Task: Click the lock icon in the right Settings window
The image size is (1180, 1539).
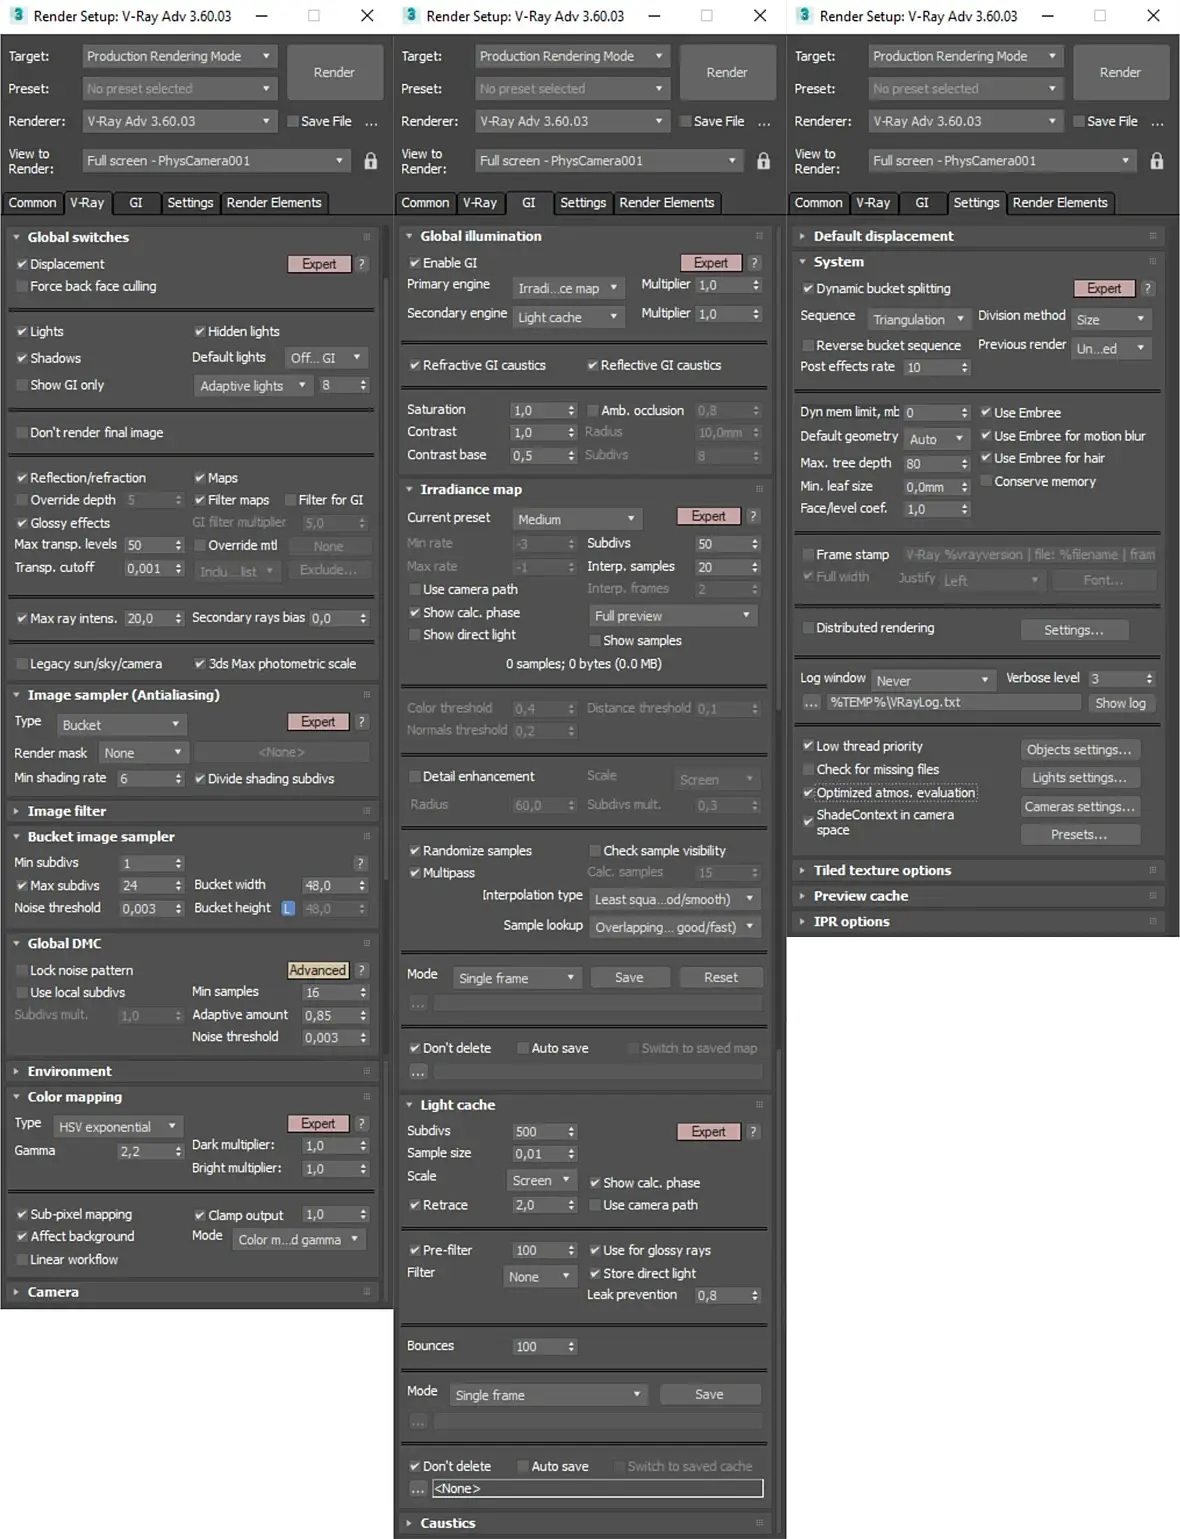Action: (x=1157, y=161)
